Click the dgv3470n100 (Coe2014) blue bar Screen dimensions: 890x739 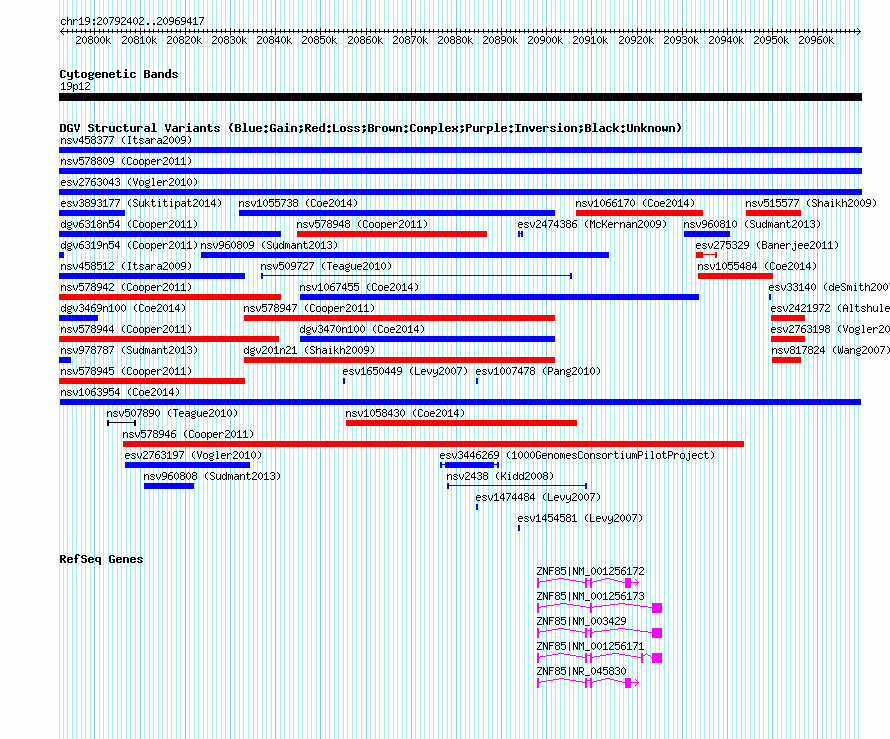click(x=427, y=339)
